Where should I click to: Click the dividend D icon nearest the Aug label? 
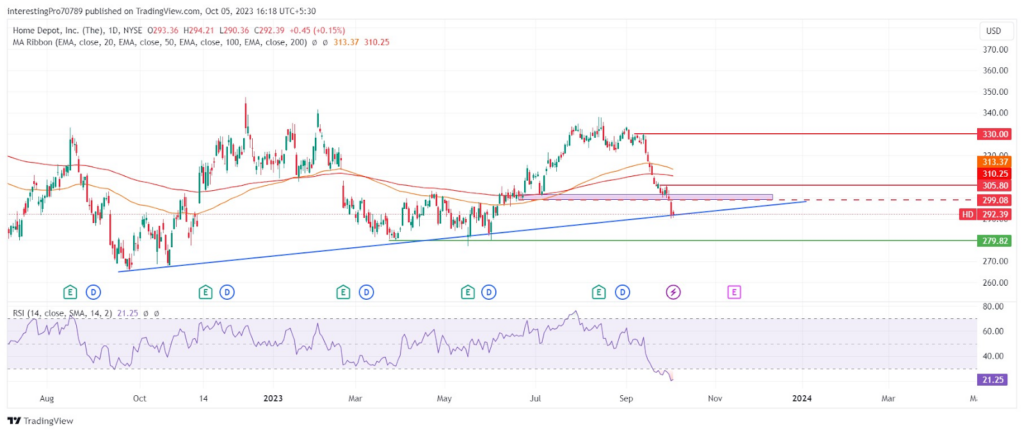(x=93, y=291)
